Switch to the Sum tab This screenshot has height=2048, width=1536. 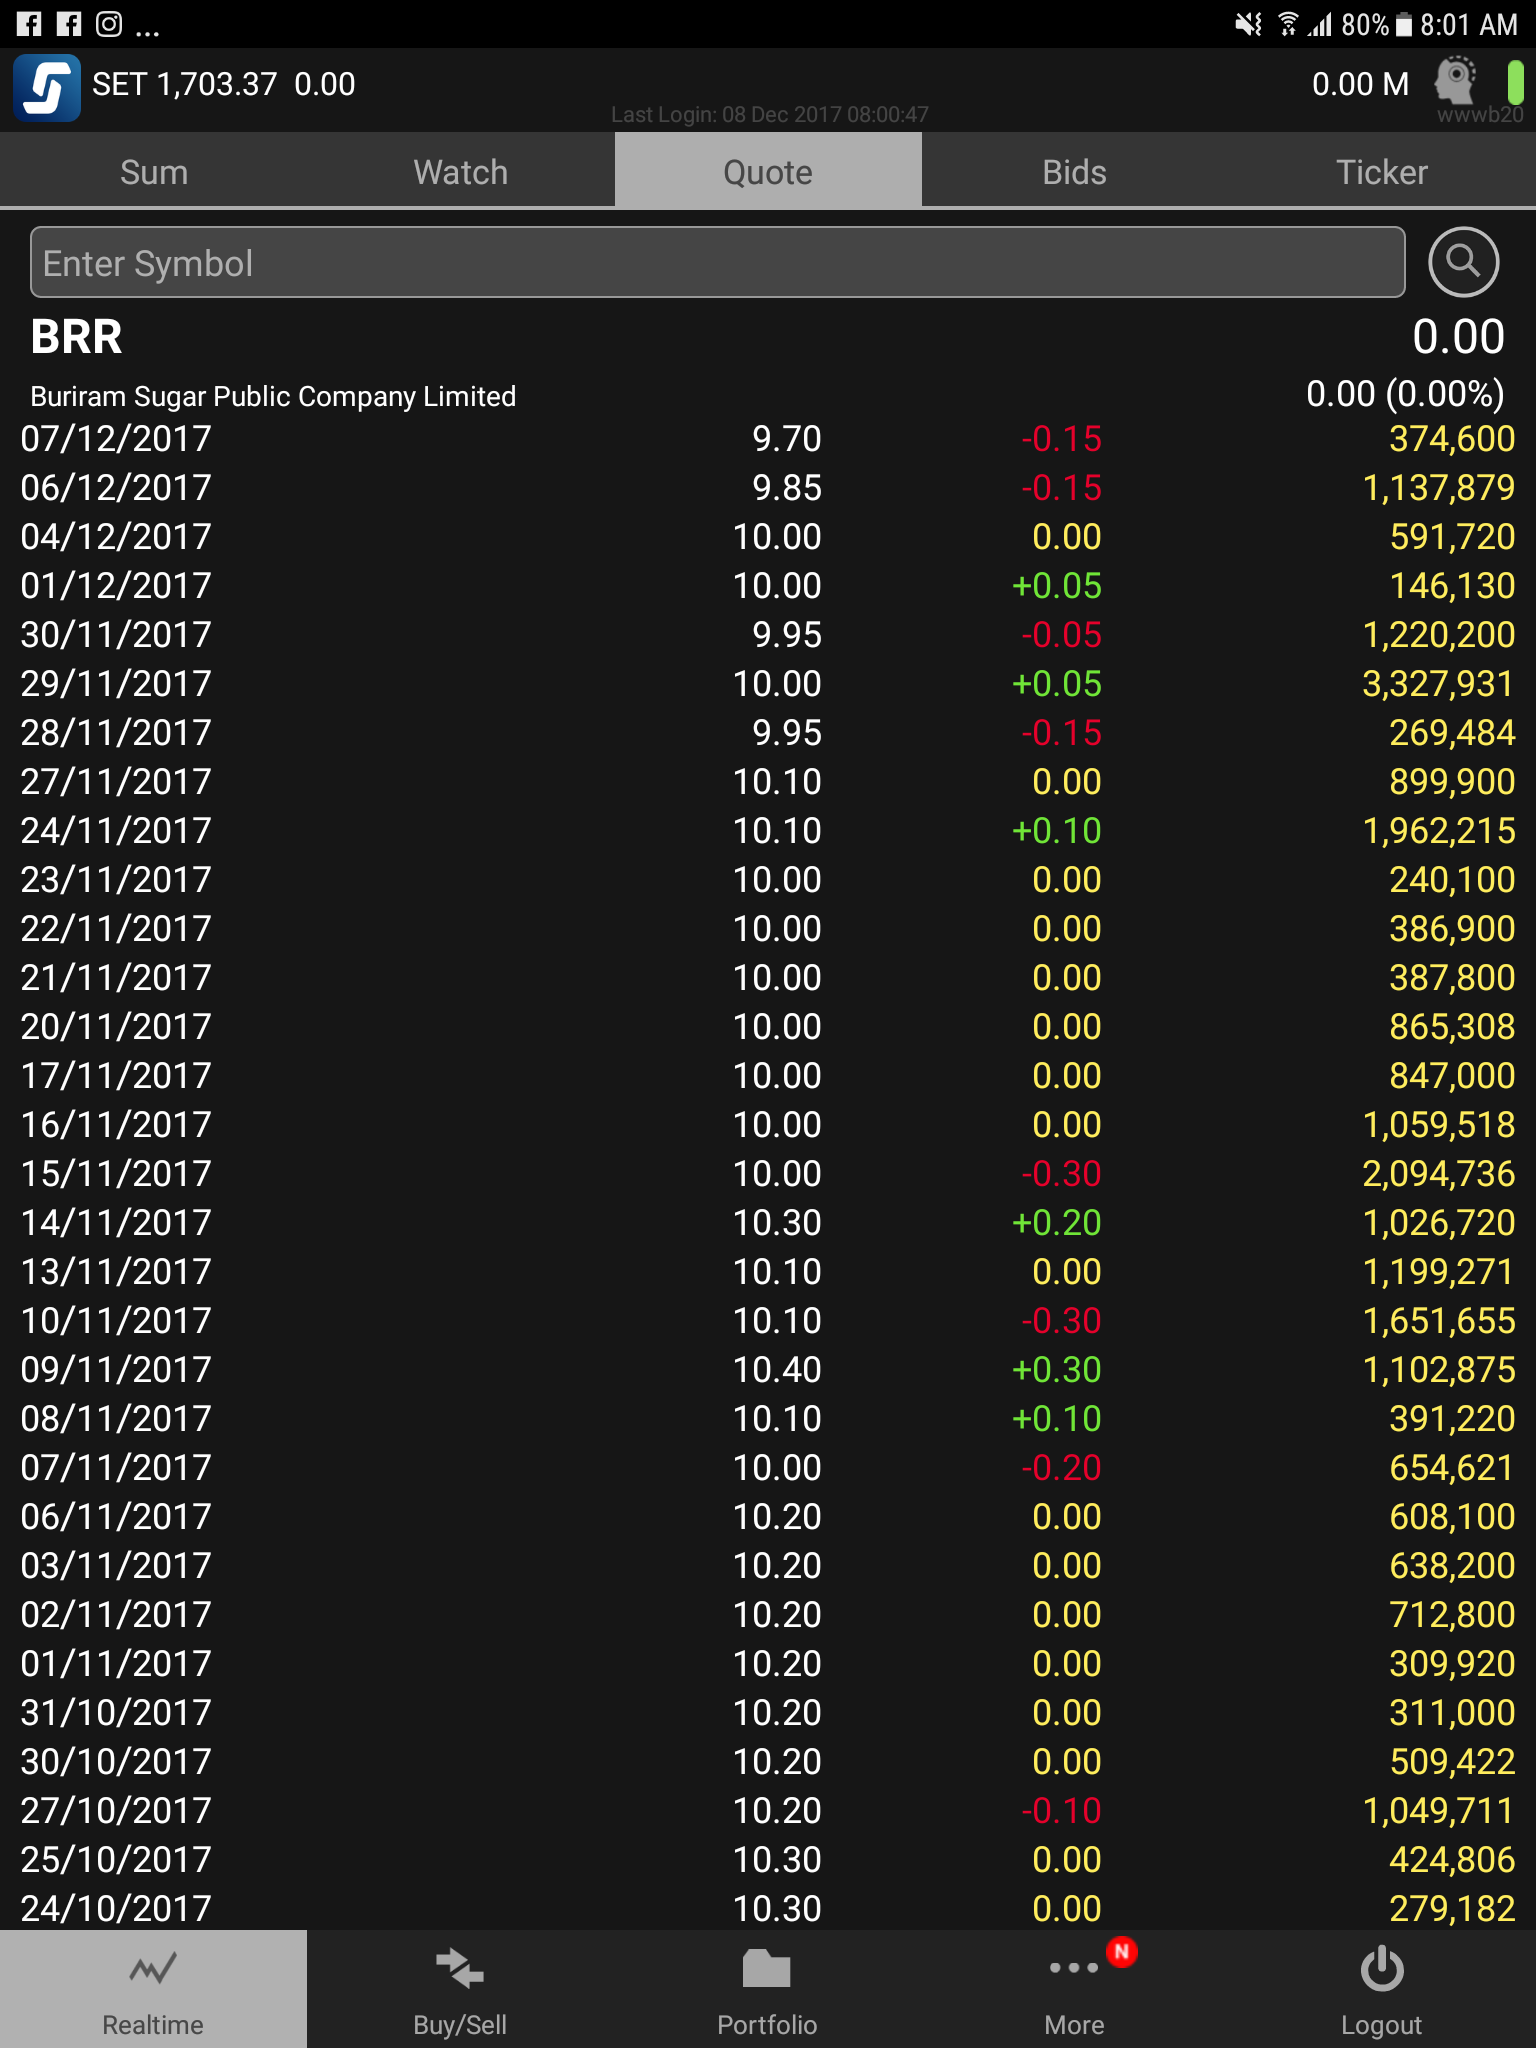point(154,172)
